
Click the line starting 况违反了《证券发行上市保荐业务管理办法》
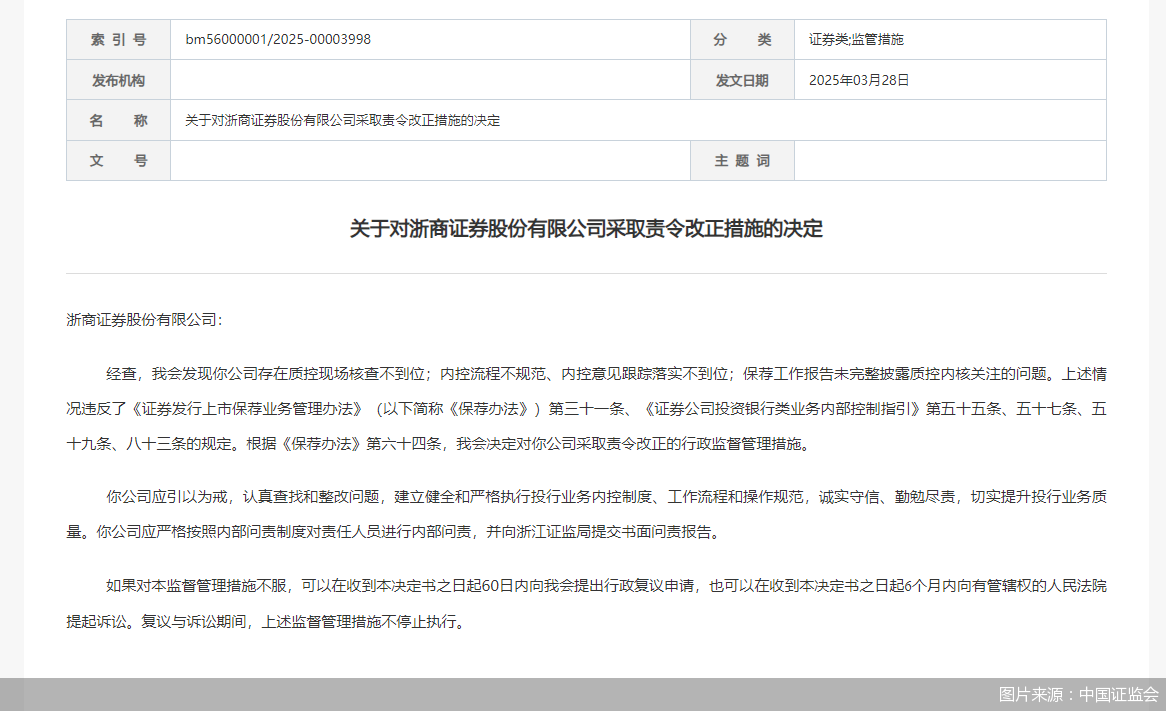(x=586, y=409)
